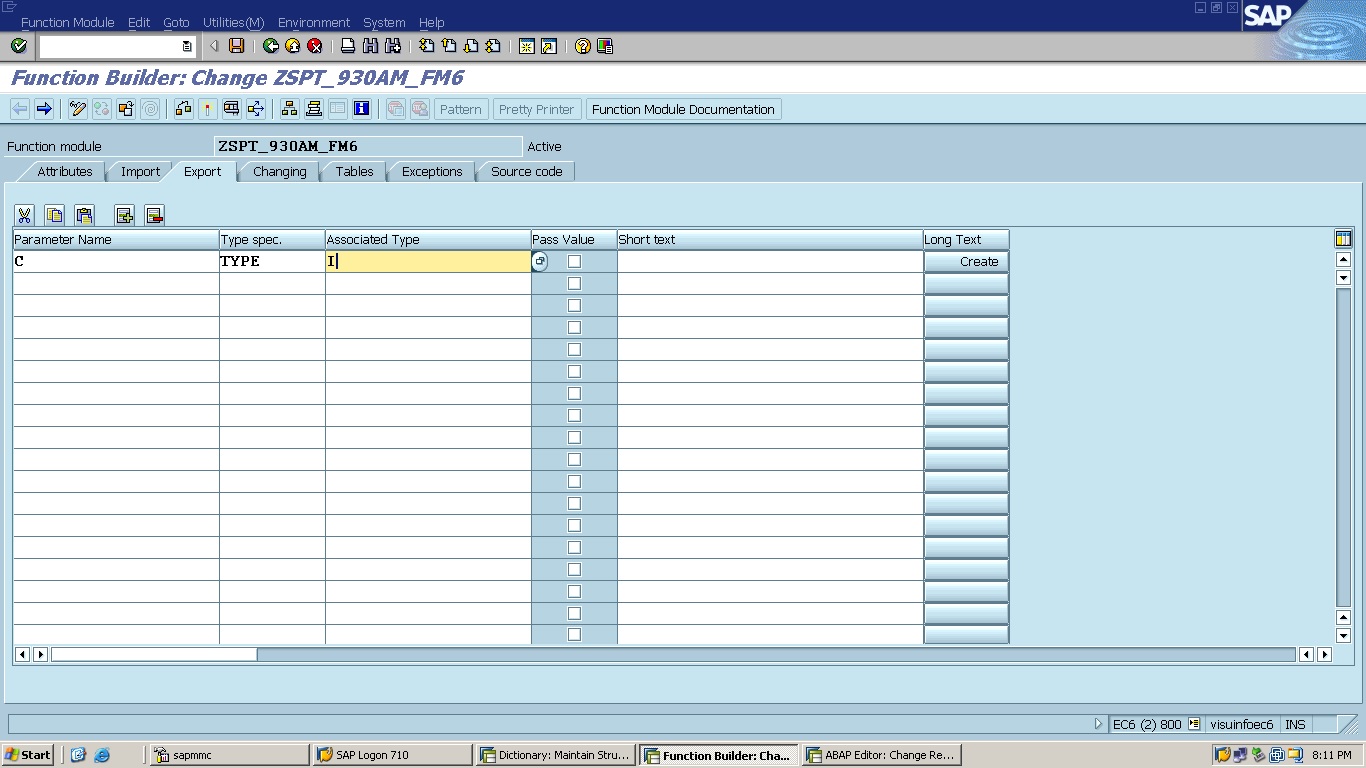
Task: Switch to the Source code tab
Action: (526, 172)
